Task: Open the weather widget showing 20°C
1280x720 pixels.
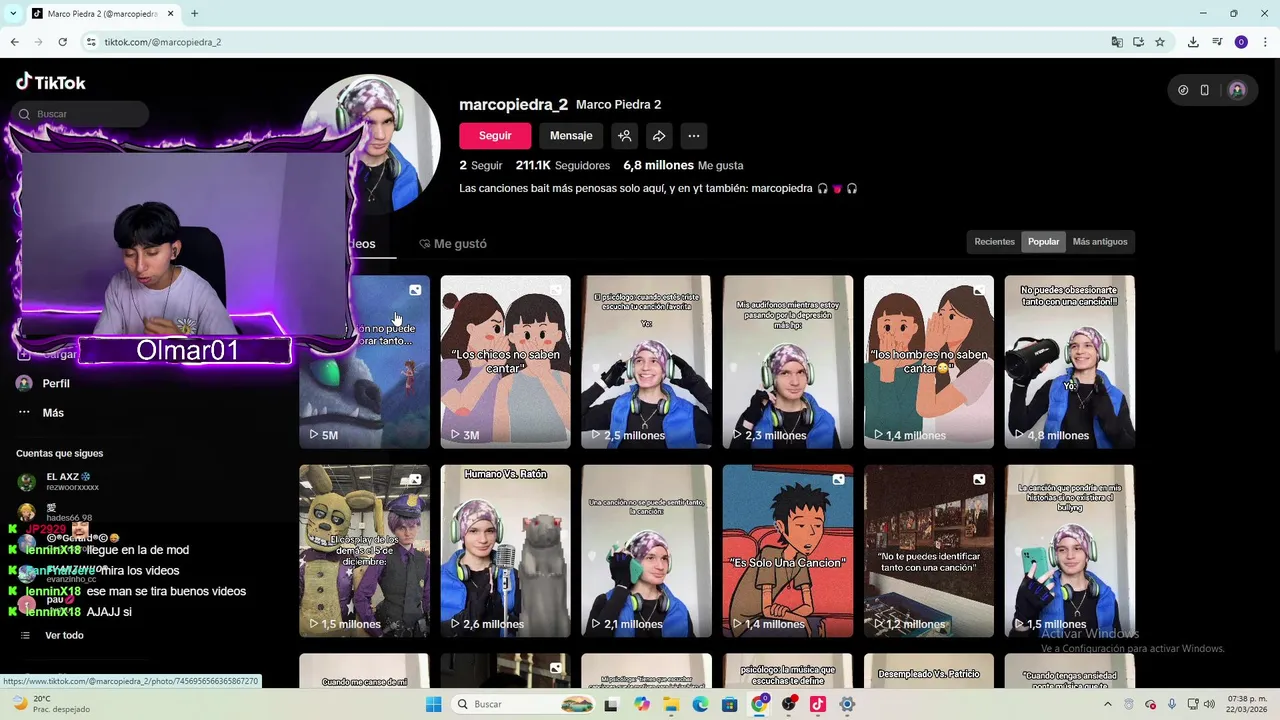Action: click(50, 704)
